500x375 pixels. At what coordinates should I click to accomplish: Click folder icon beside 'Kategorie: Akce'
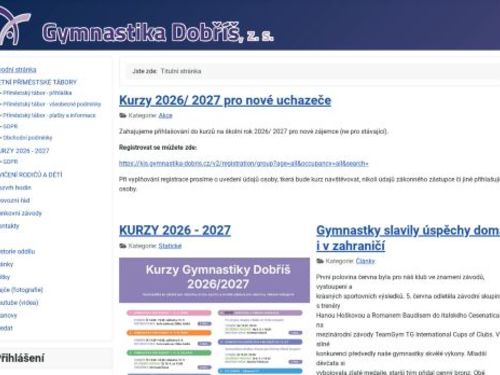pos(123,115)
